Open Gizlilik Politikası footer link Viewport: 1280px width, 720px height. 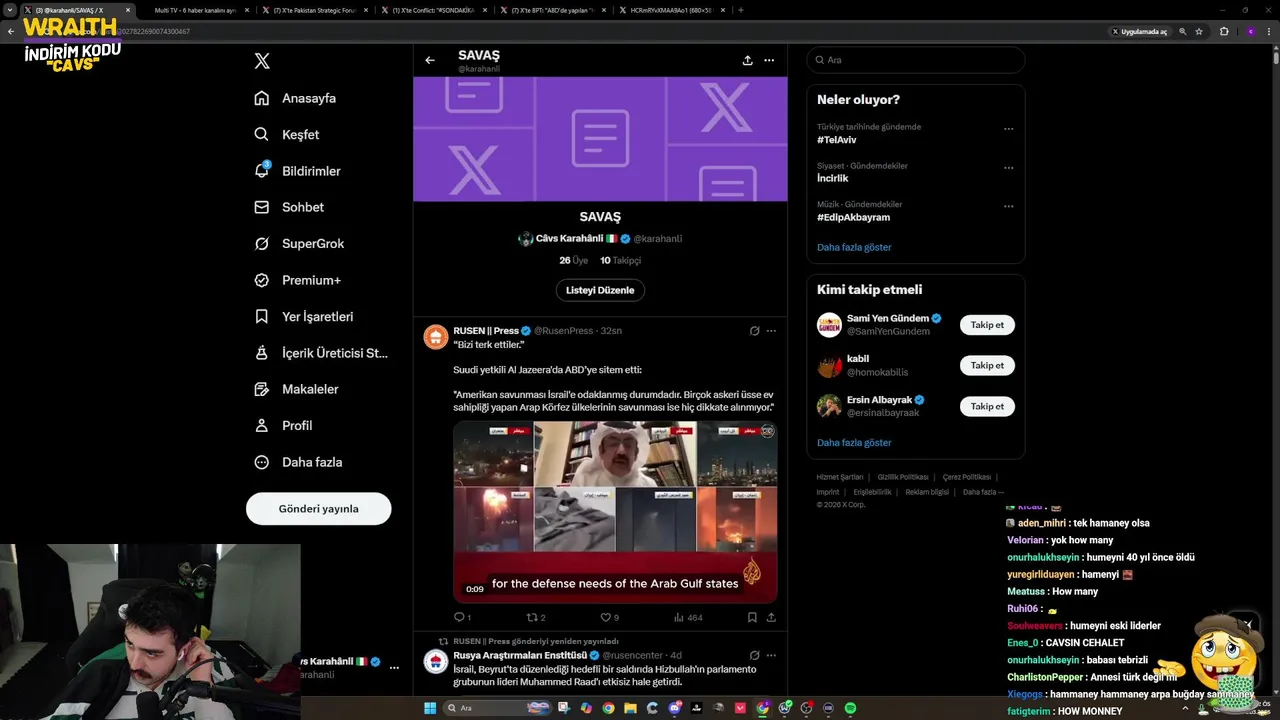[903, 477]
